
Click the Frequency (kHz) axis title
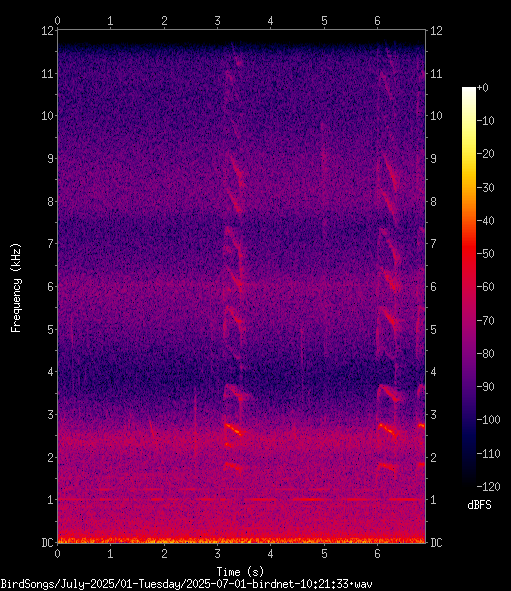pyautogui.click(x=16, y=288)
